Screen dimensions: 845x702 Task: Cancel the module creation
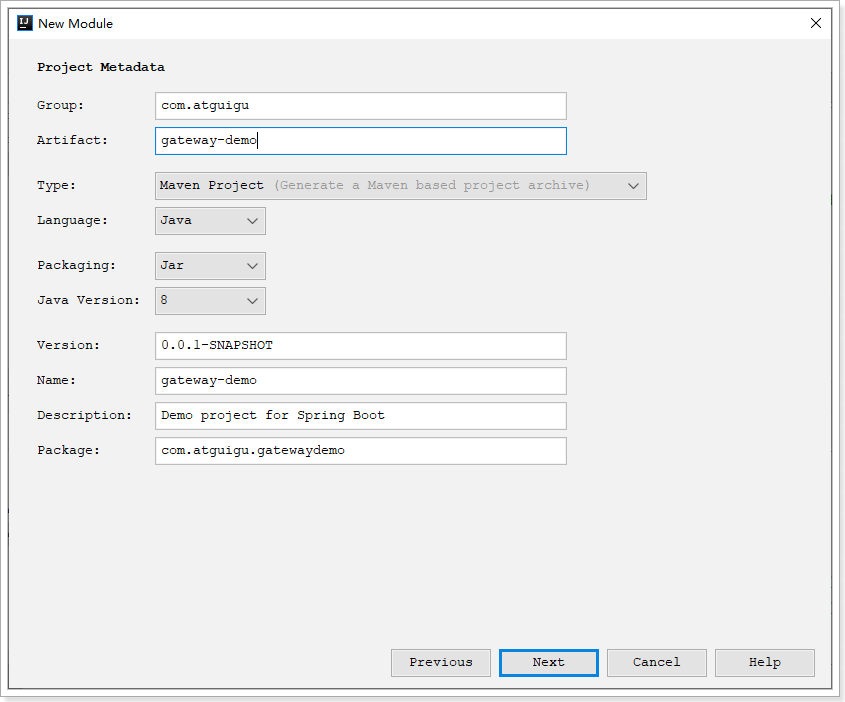656,663
